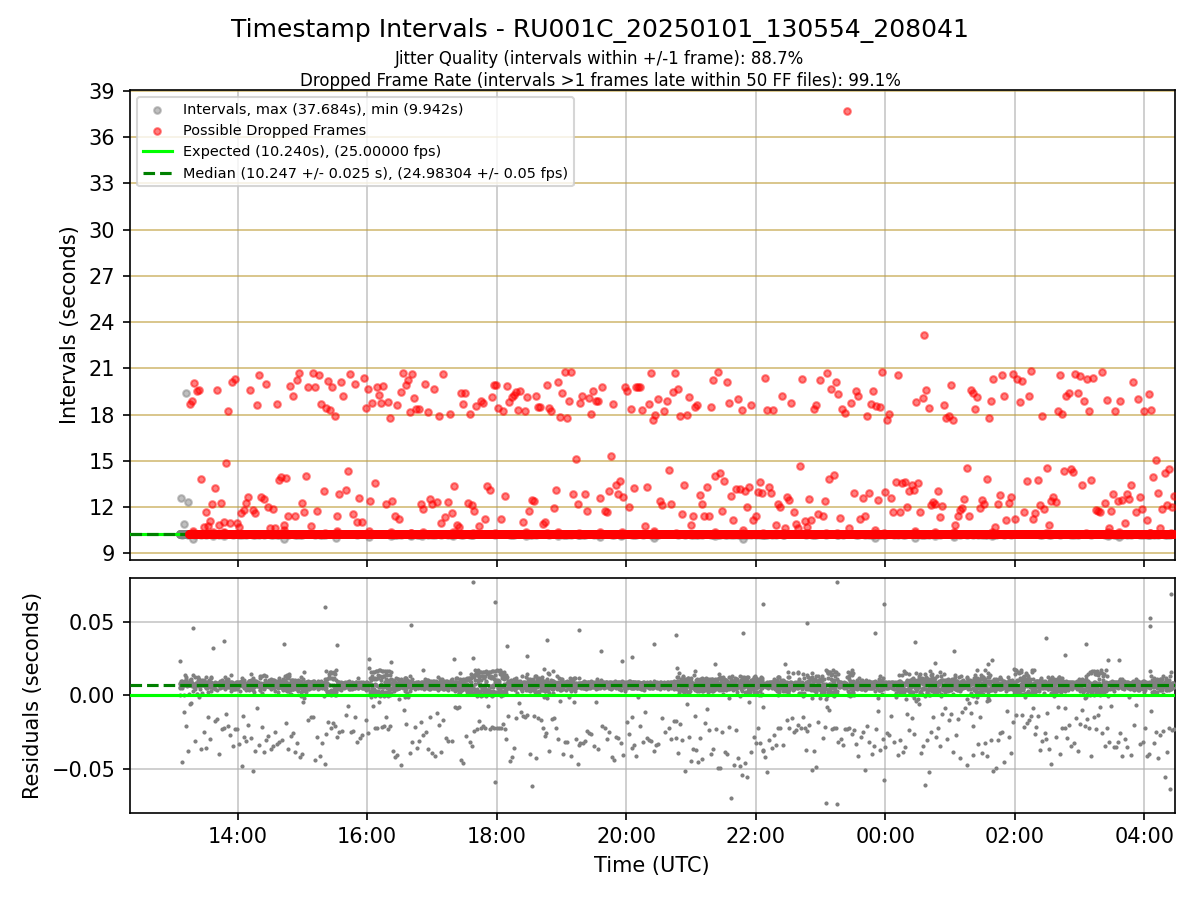
Task: Click the 33 y-axis tick label
Action: pyautogui.click(x=101, y=183)
